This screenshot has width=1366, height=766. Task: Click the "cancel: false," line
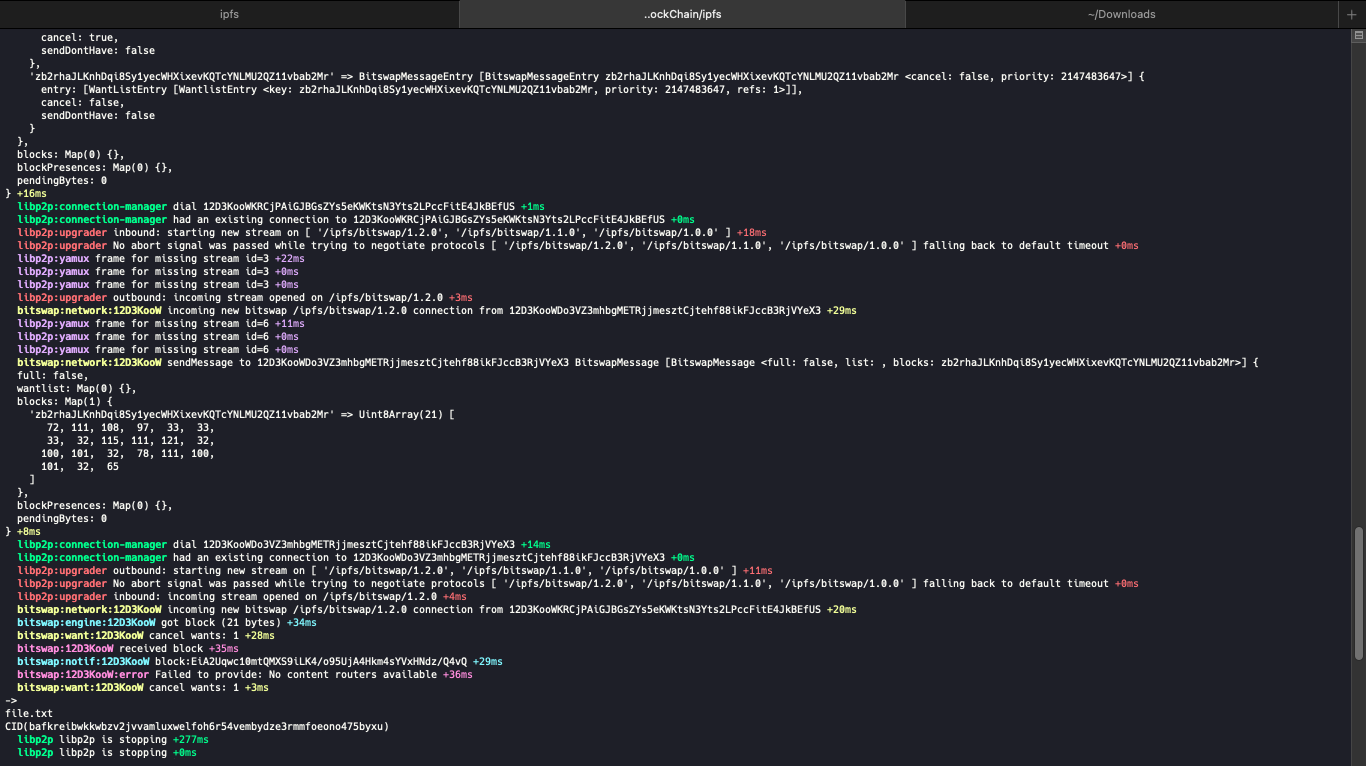(82, 102)
